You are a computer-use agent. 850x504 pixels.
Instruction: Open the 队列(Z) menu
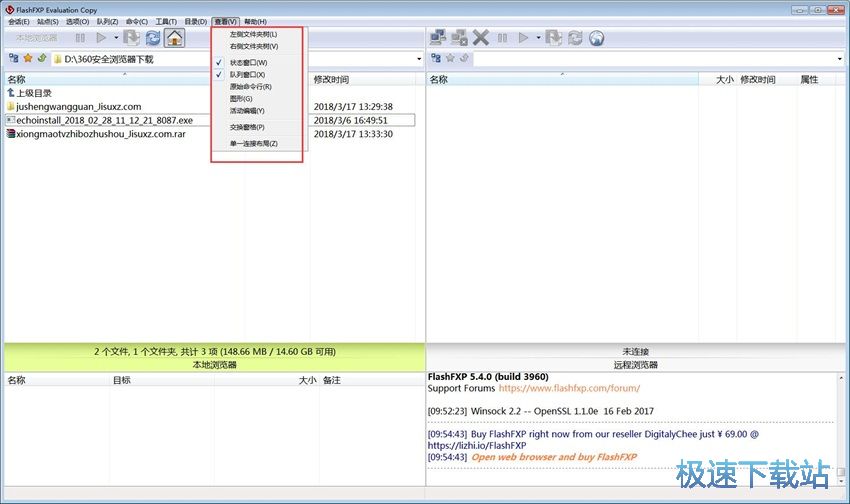[x=107, y=22]
